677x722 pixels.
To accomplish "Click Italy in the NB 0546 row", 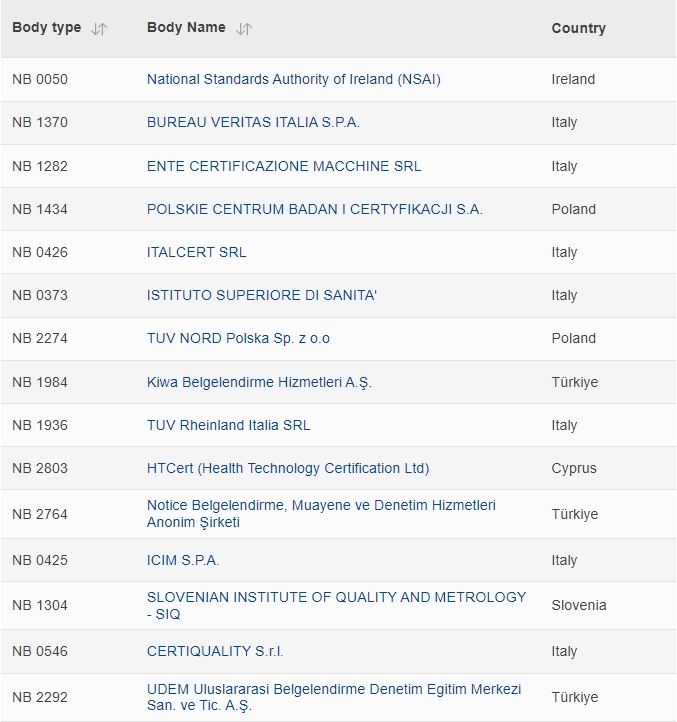I will [x=564, y=652].
